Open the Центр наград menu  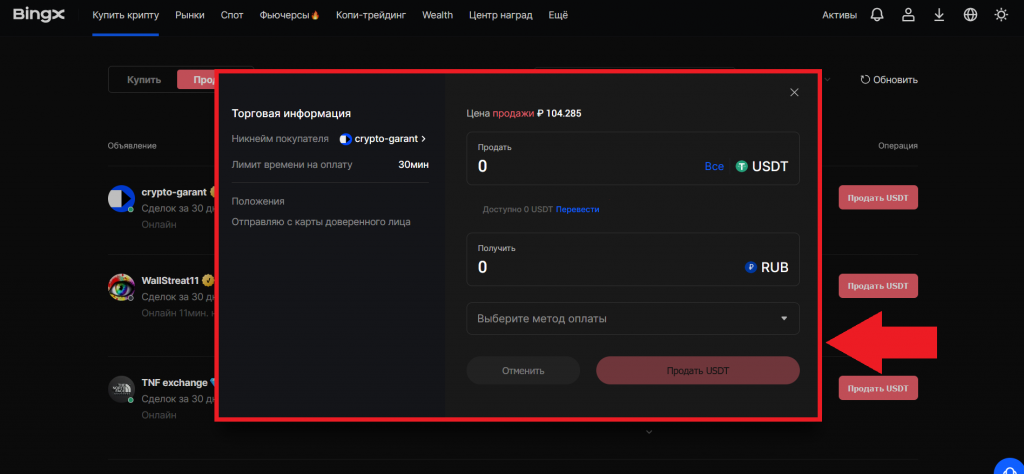point(501,15)
